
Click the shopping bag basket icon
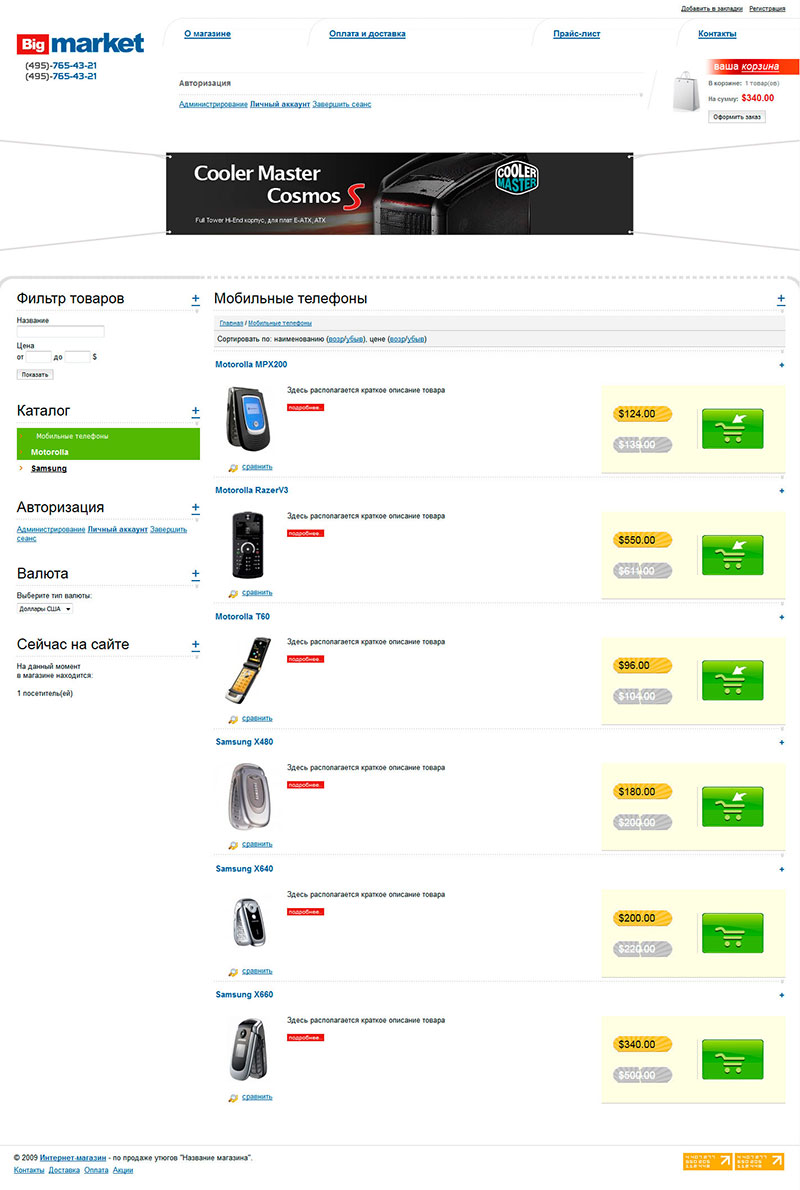pos(686,92)
